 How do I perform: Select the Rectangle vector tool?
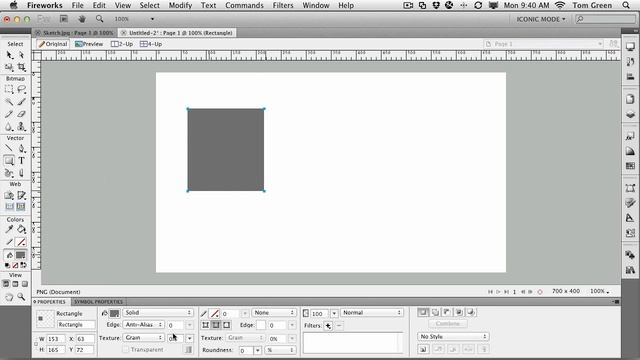coord(9,161)
